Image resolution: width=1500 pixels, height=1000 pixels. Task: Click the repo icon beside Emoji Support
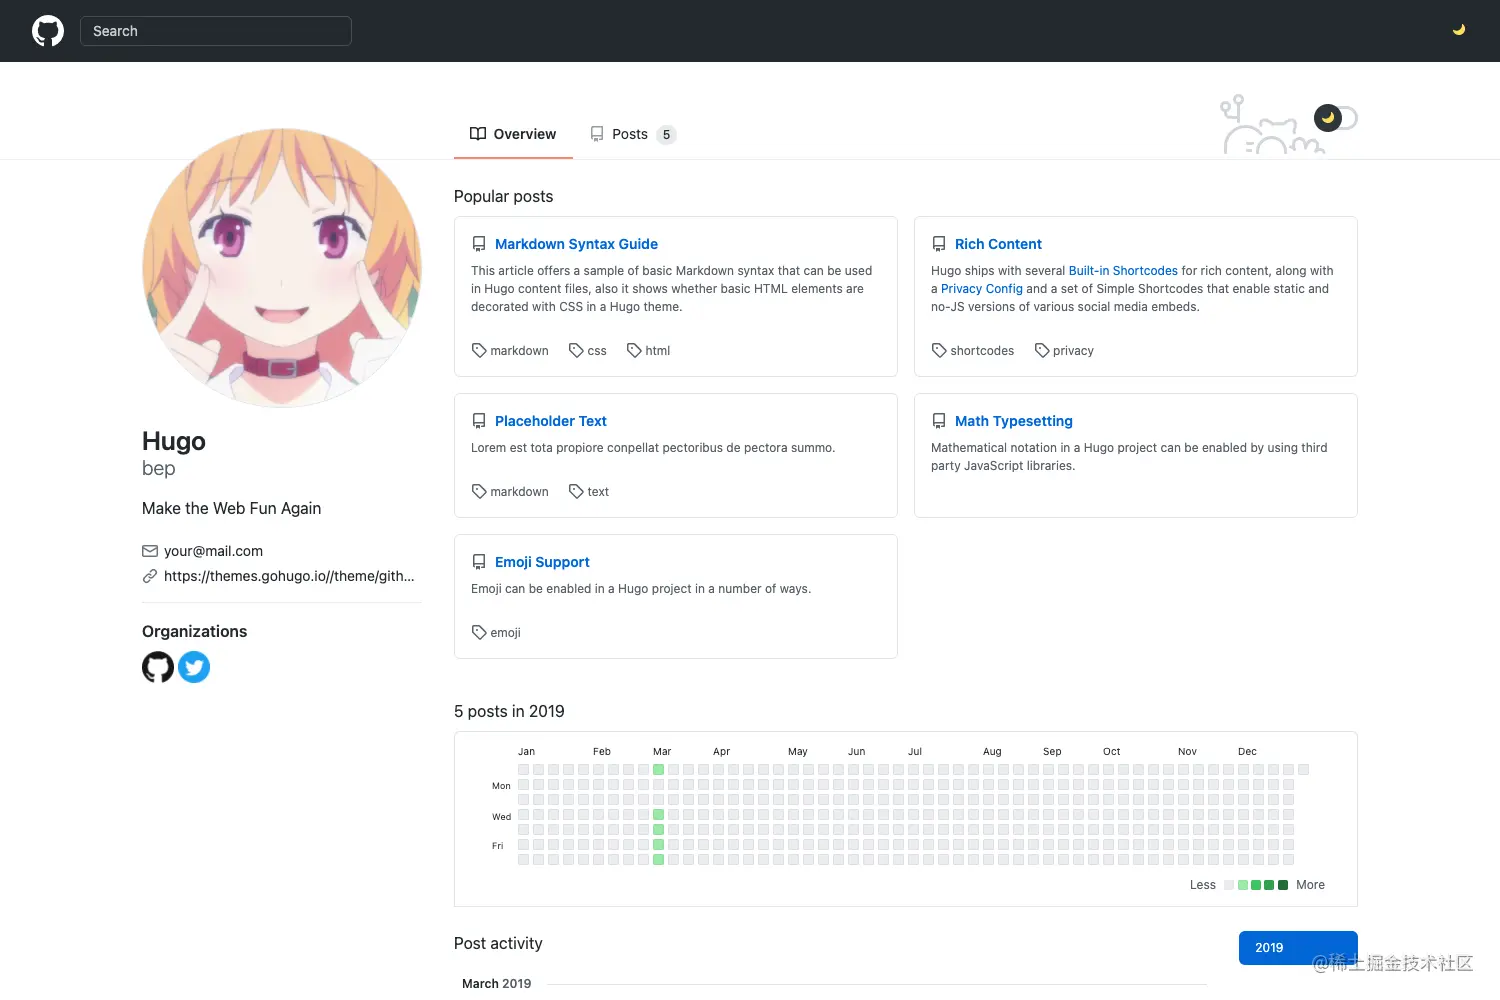[x=479, y=562]
